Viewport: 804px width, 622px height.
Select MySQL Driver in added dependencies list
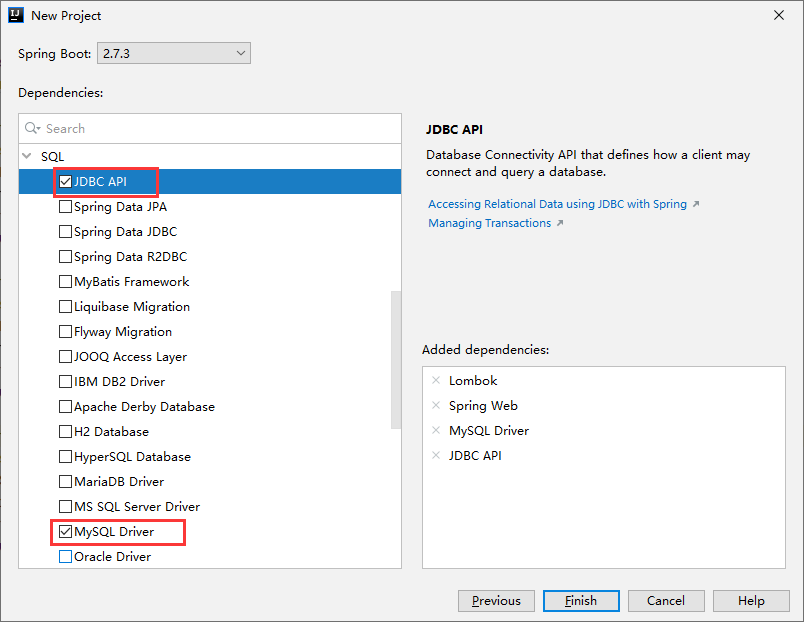point(489,431)
